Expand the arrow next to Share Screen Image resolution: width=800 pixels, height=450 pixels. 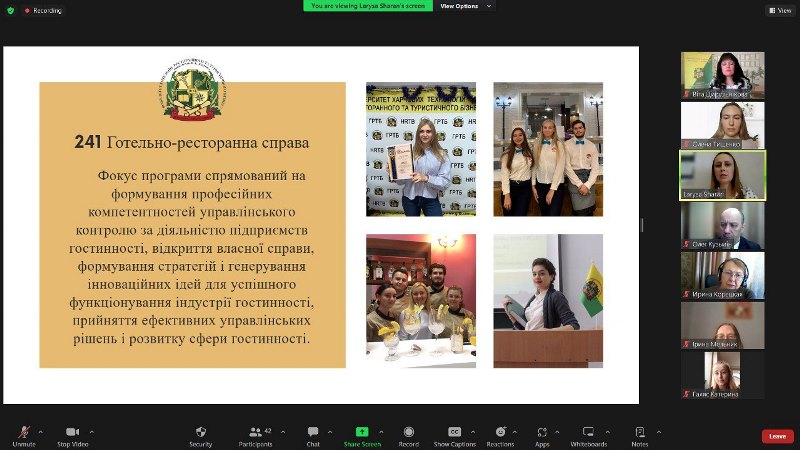click(x=381, y=432)
